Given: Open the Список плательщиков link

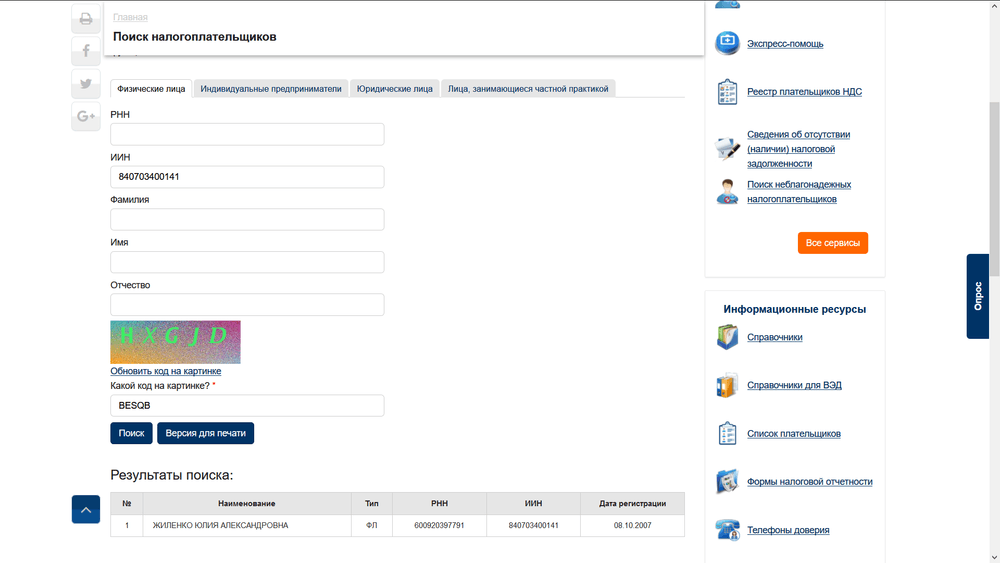Looking at the screenshot, I should (794, 434).
